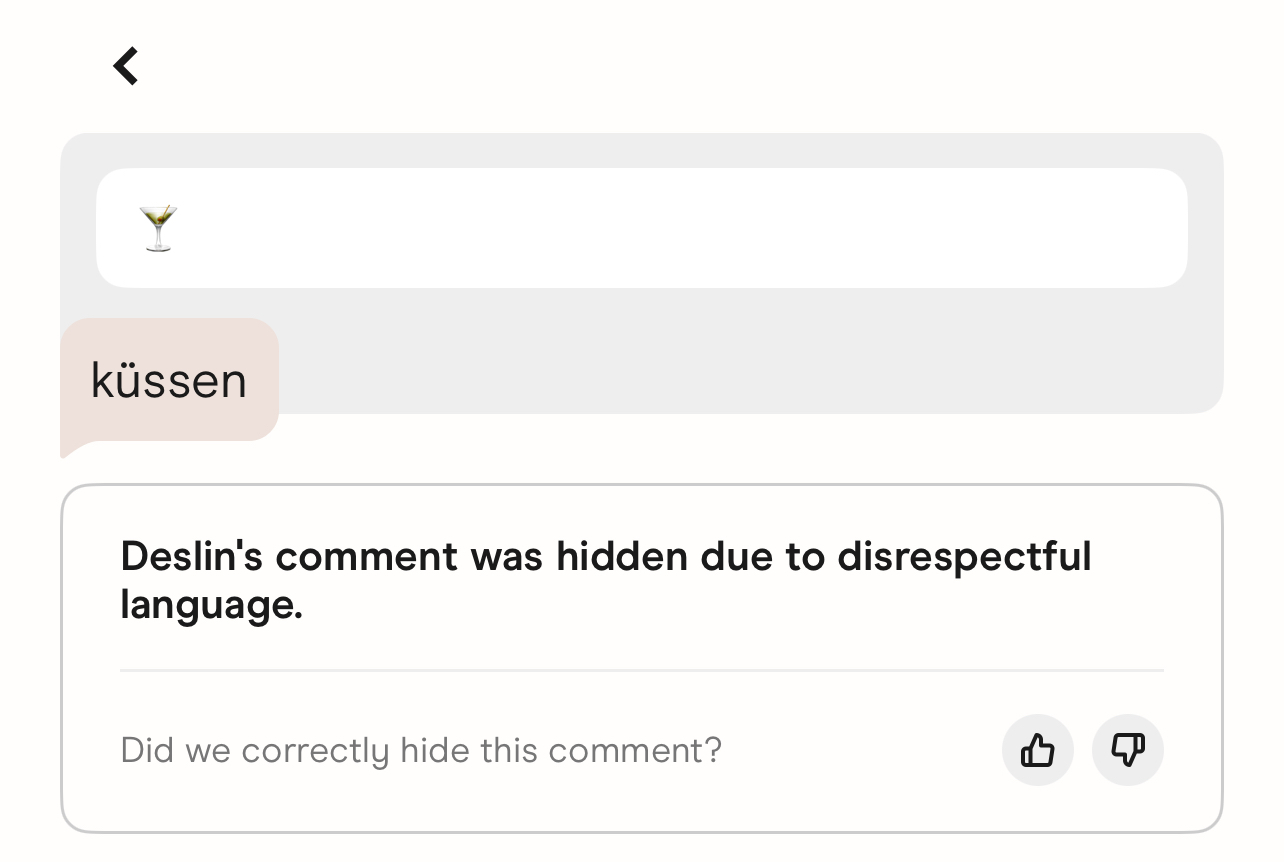Click the words "Did we" in feedback question
The height and width of the screenshot is (862, 1284).
coord(175,750)
